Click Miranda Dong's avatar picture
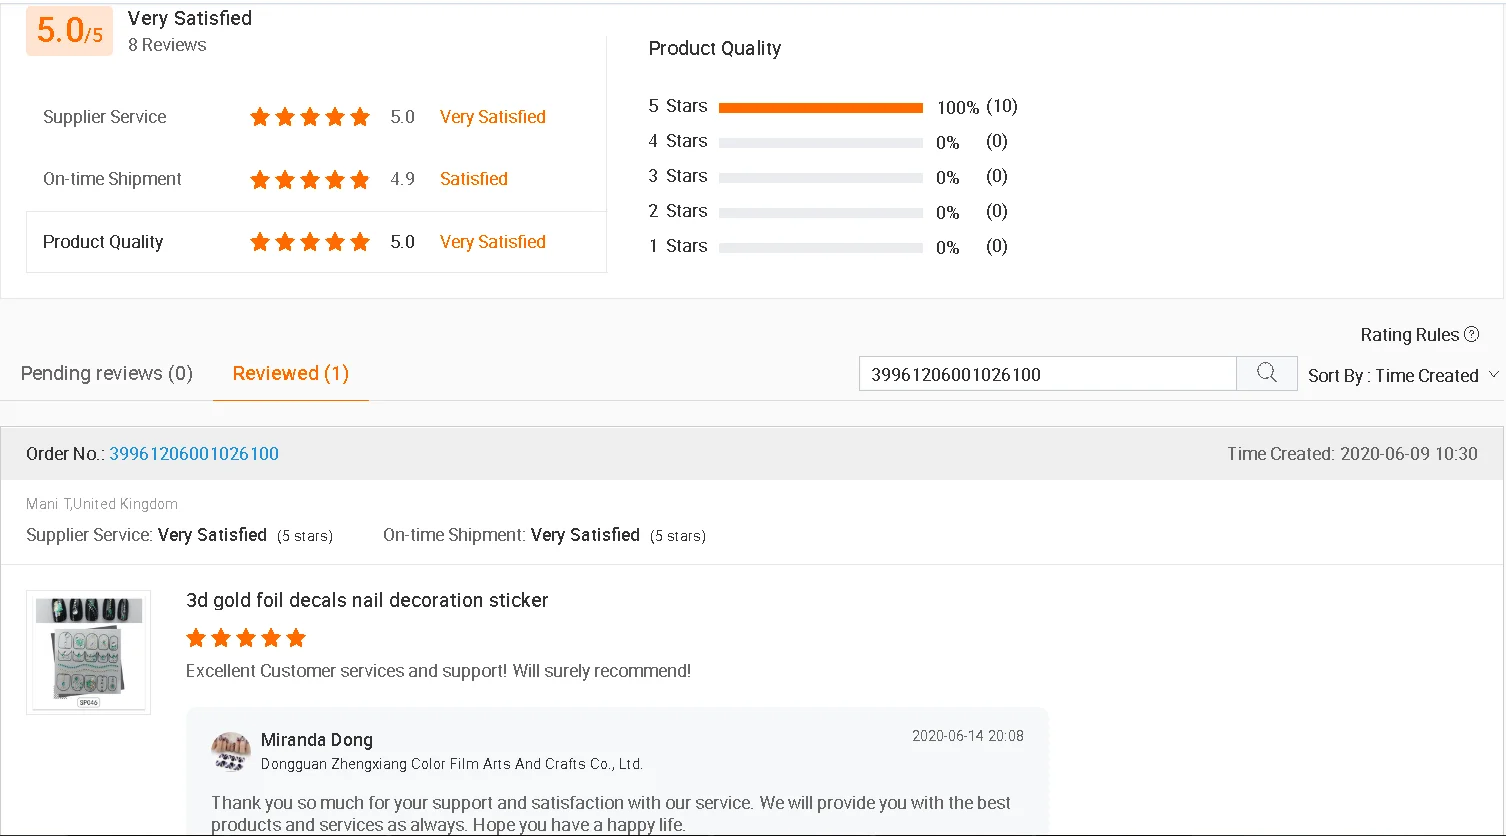Viewport: 1506px width, 836px height. [231, 752]
